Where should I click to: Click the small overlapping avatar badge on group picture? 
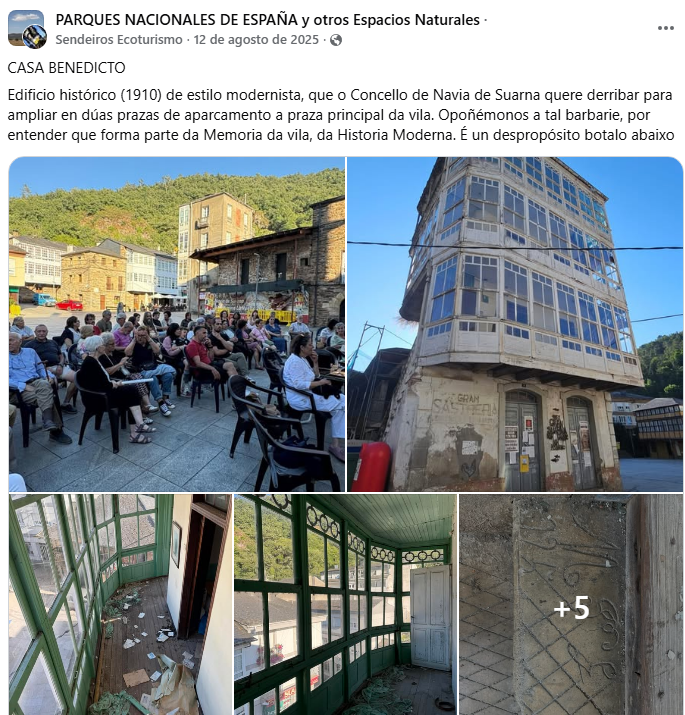click(x=35, y=36)
